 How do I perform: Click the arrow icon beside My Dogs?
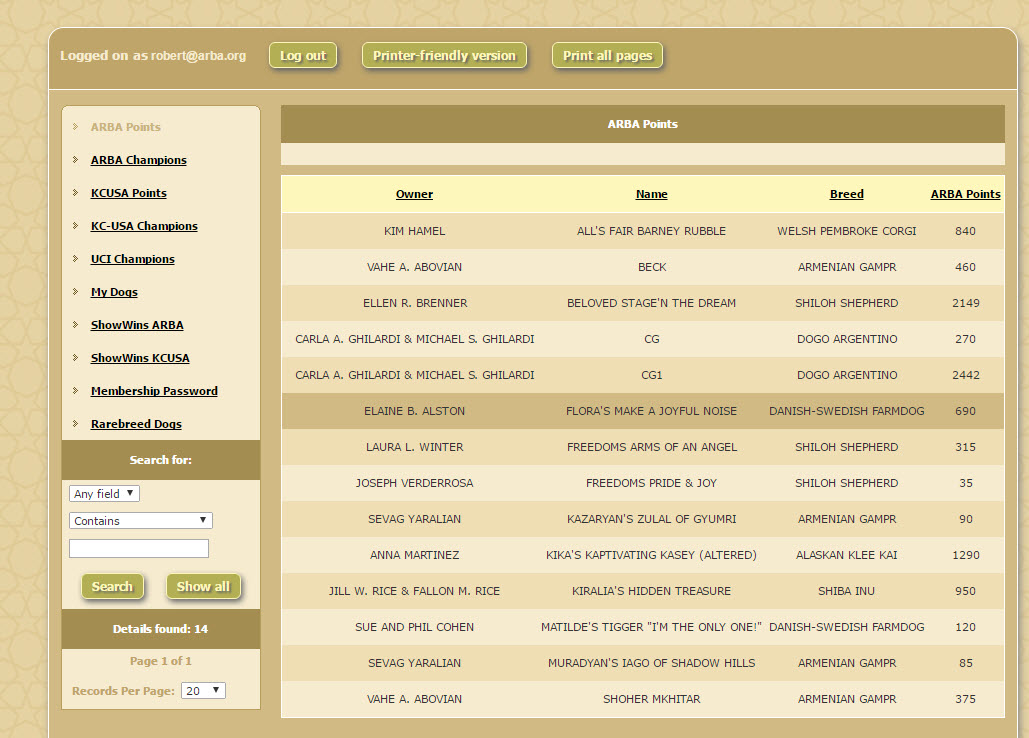point(76,292)
